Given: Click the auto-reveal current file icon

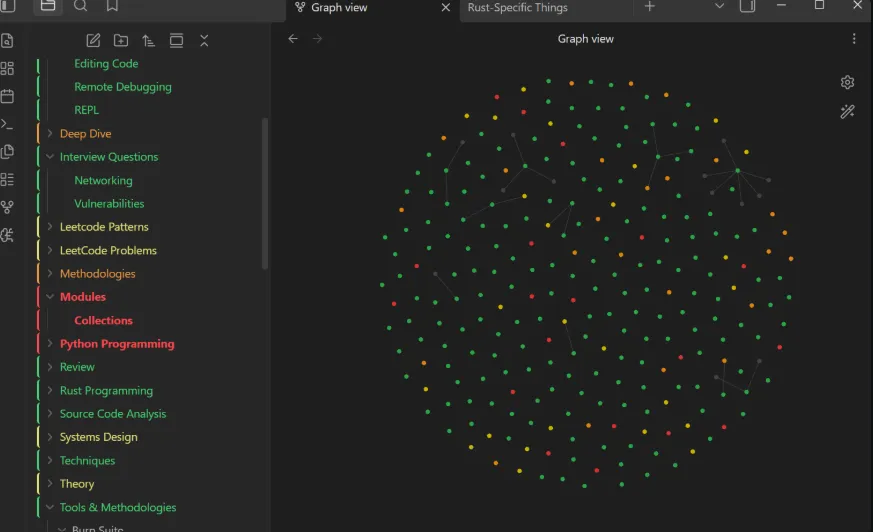Looking at the screenshot, I should pos(176,40).
